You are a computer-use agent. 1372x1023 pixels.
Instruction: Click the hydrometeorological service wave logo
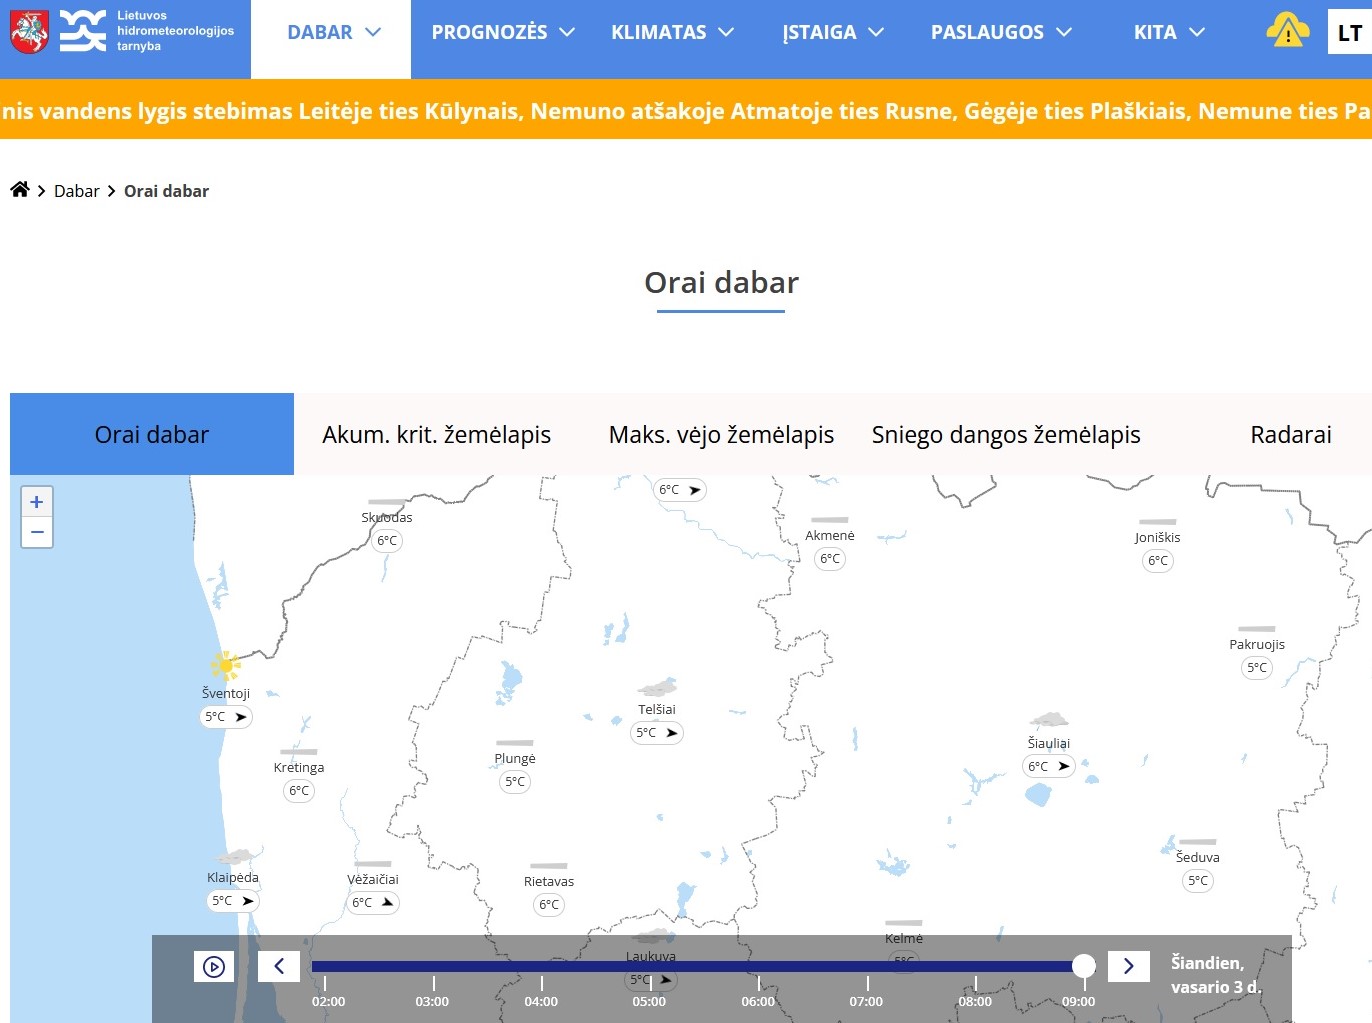(x=83, y=31)
